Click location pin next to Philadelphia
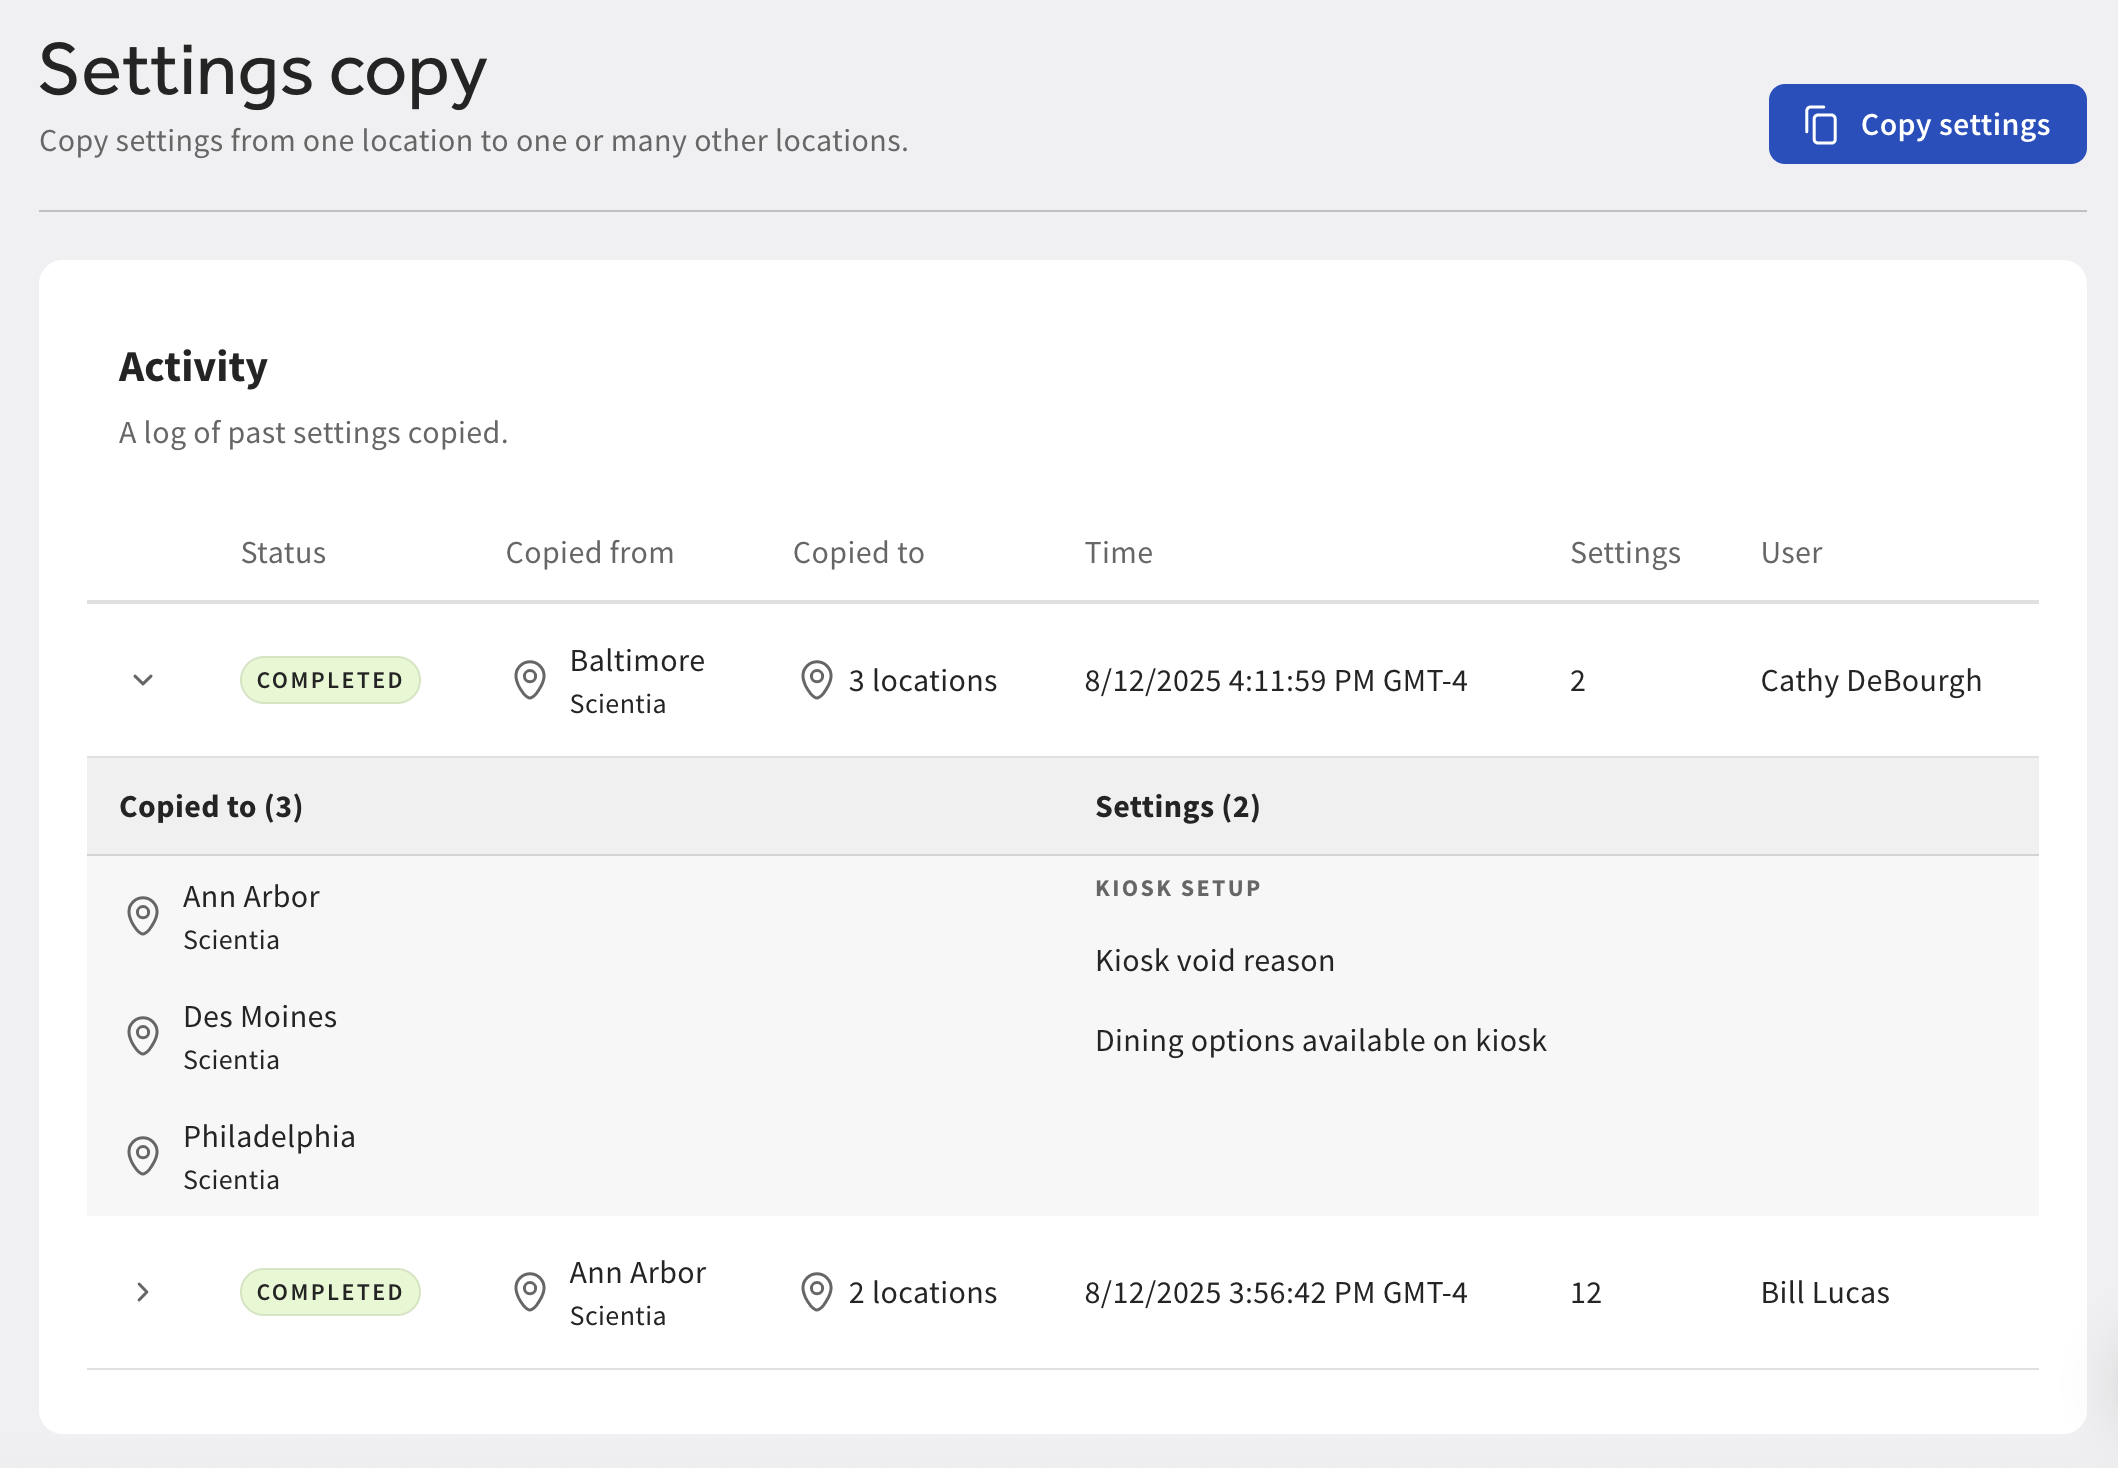This screenshot has height=1468, width=2118. click(143, 1155)
